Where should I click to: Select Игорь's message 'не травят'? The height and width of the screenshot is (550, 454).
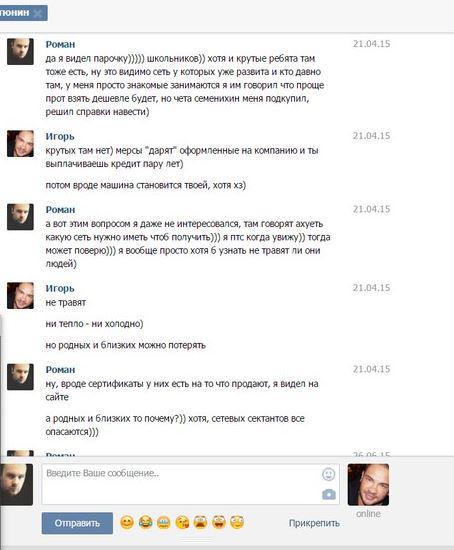click(x=66, y=302)
